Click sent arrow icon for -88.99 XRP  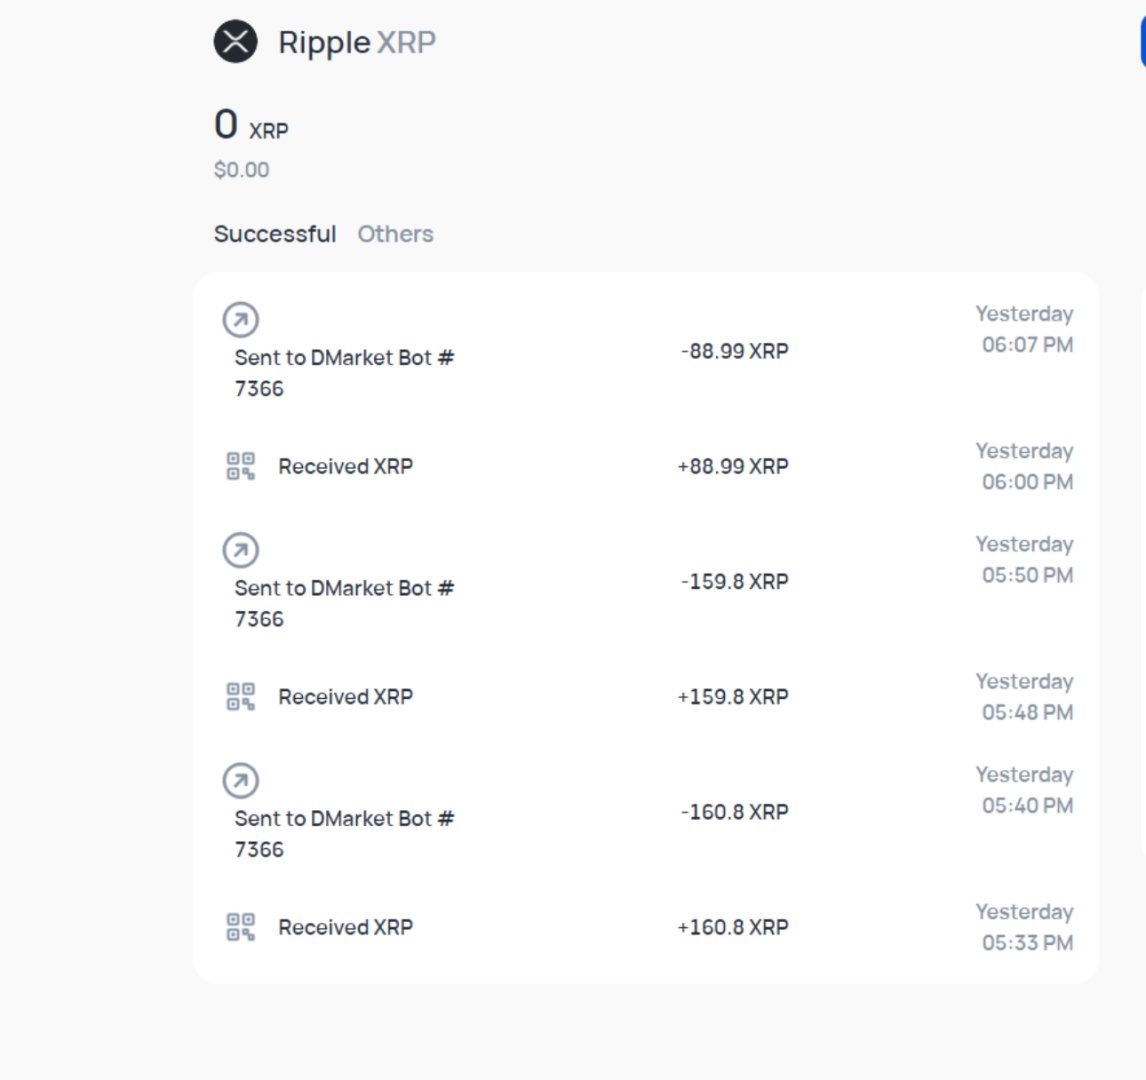[x=240, y=320]
